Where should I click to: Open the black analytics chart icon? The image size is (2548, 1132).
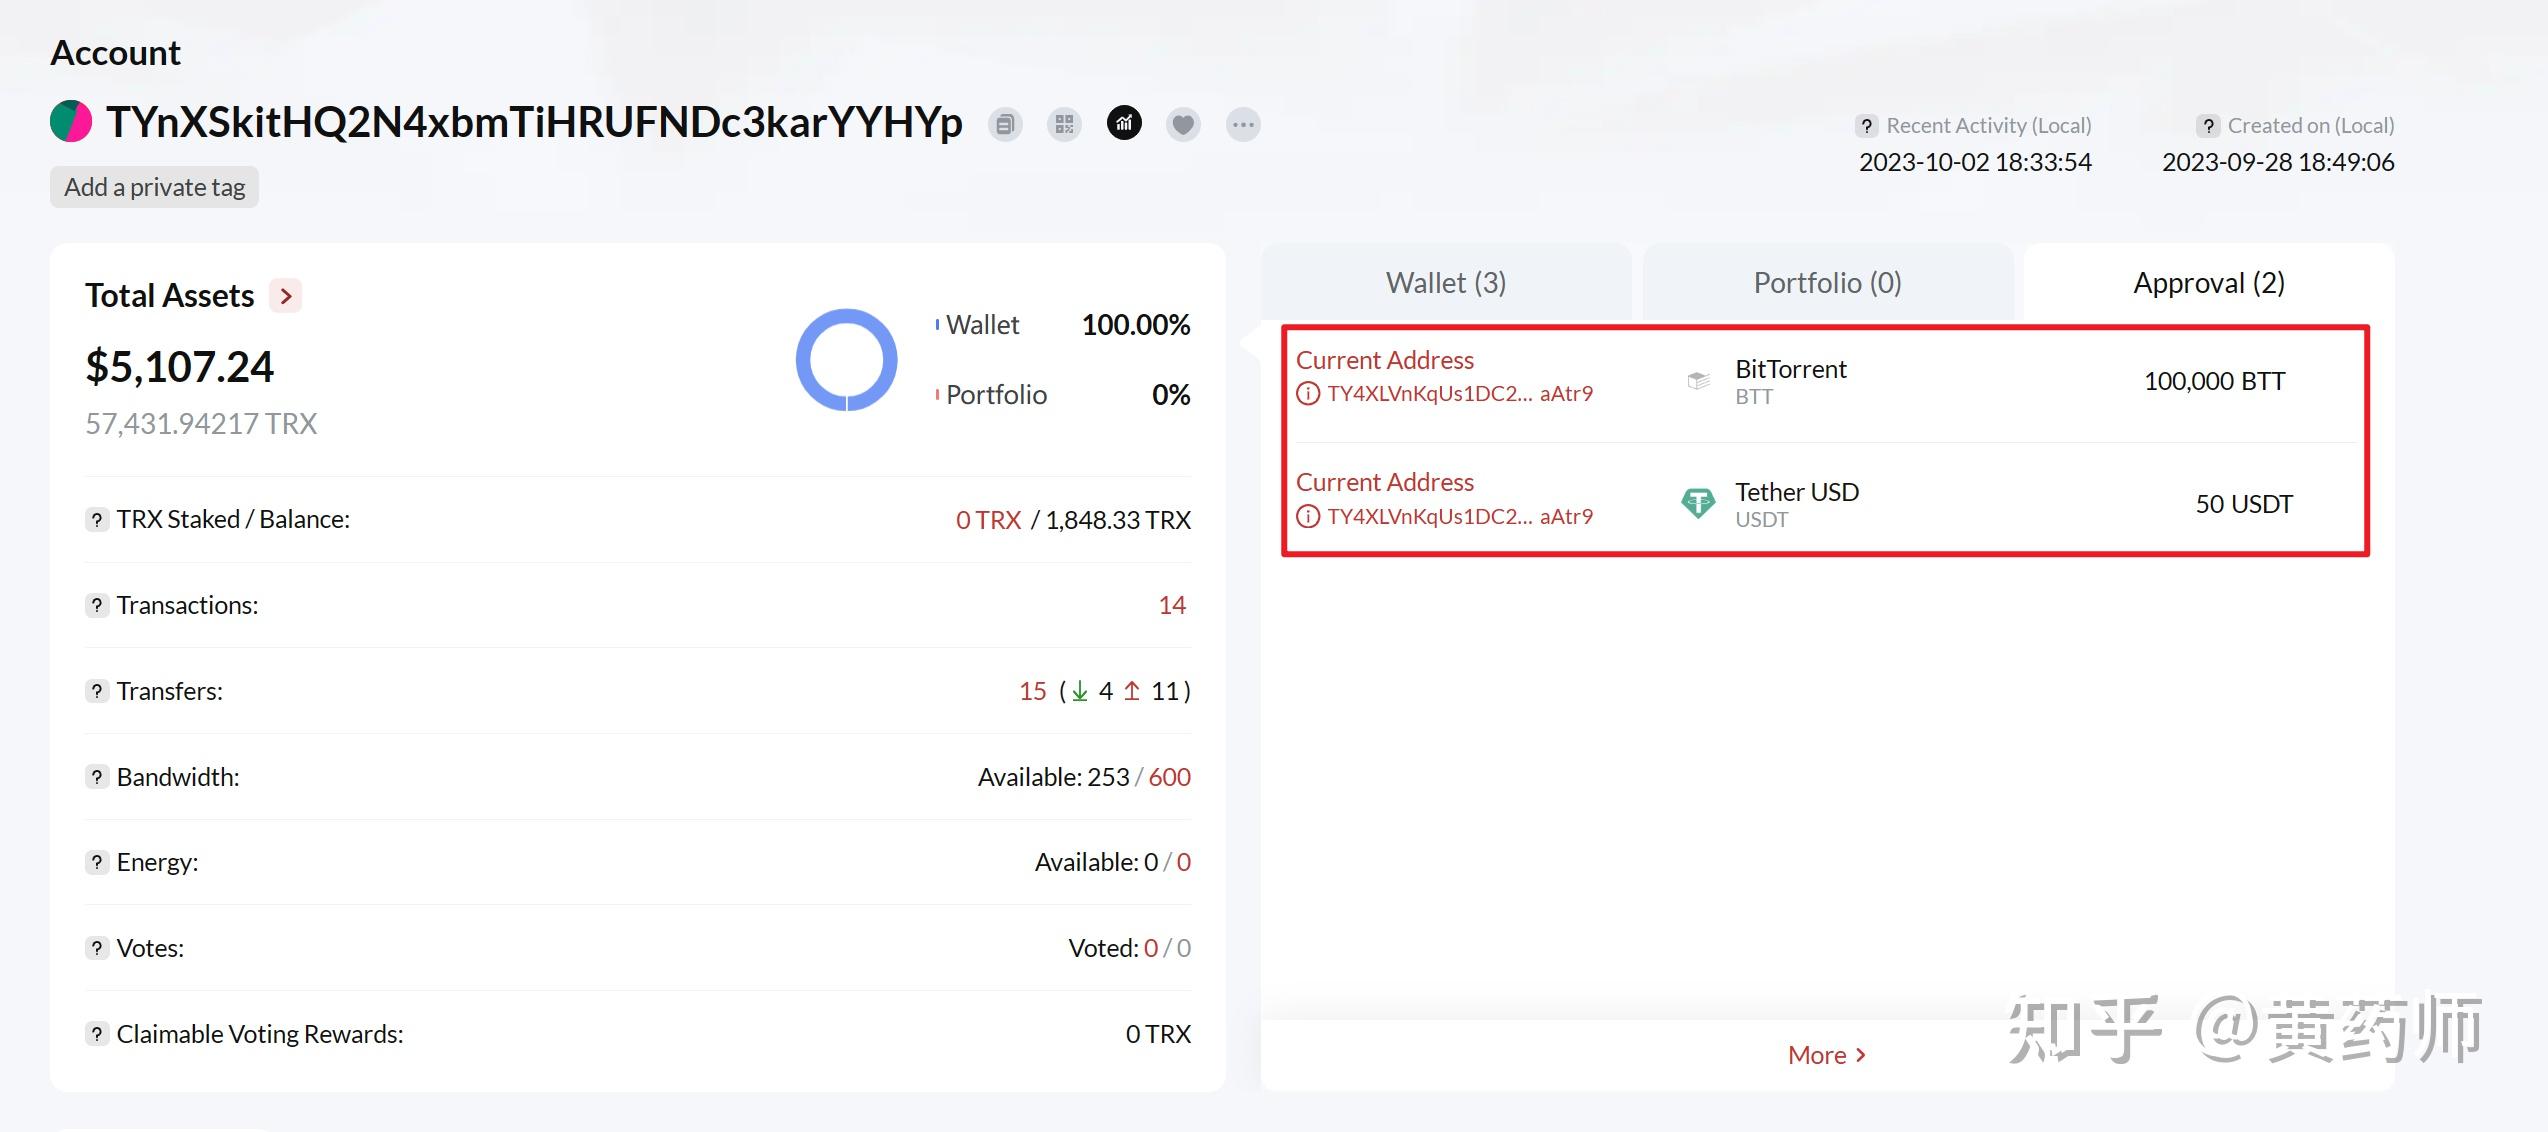coord(1124,124)
